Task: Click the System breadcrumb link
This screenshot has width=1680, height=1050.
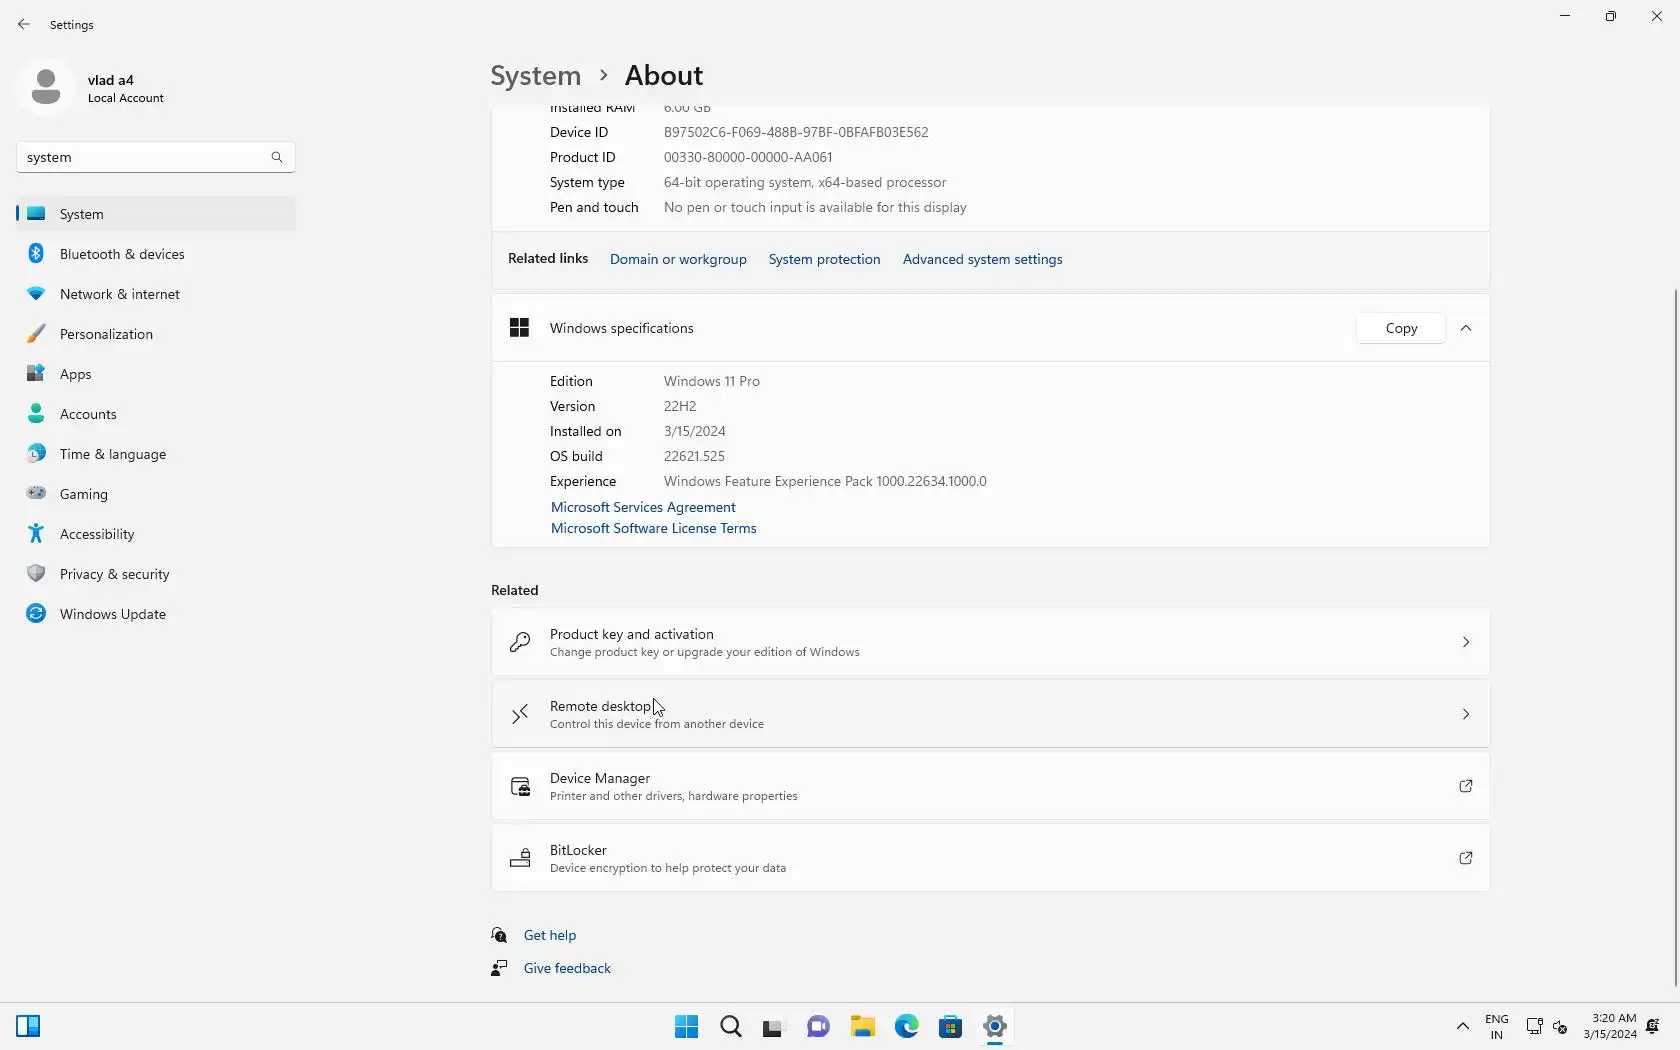Action: (x=535, y=76)
